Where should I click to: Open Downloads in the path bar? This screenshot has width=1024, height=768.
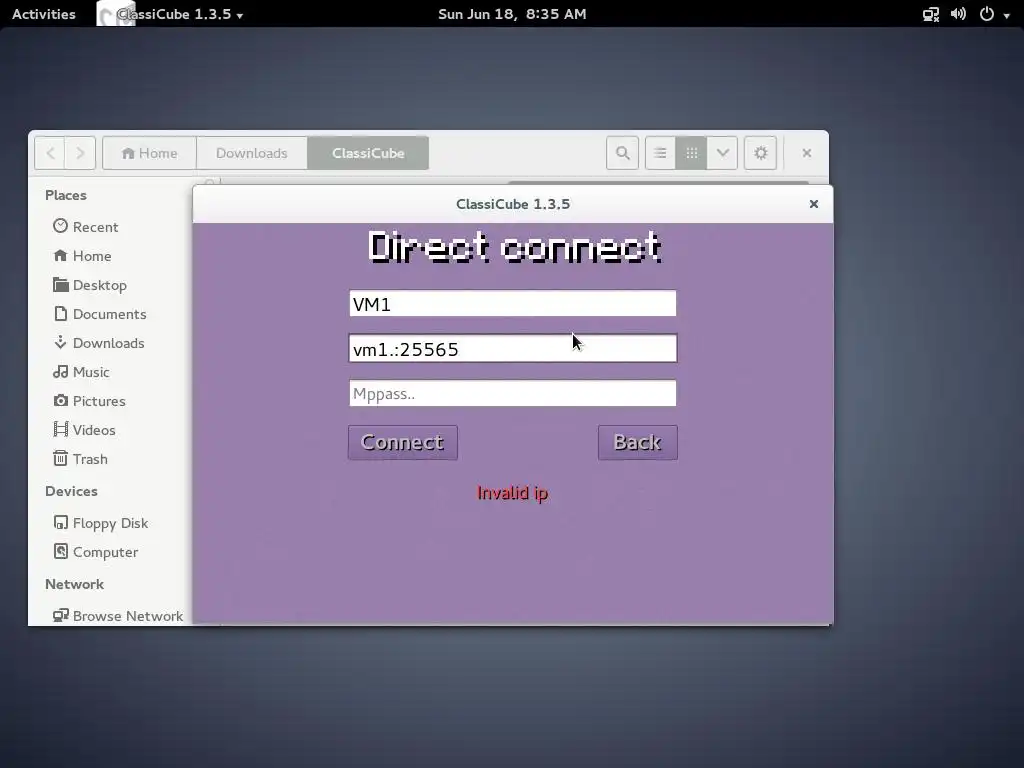[x=251, y=153]
